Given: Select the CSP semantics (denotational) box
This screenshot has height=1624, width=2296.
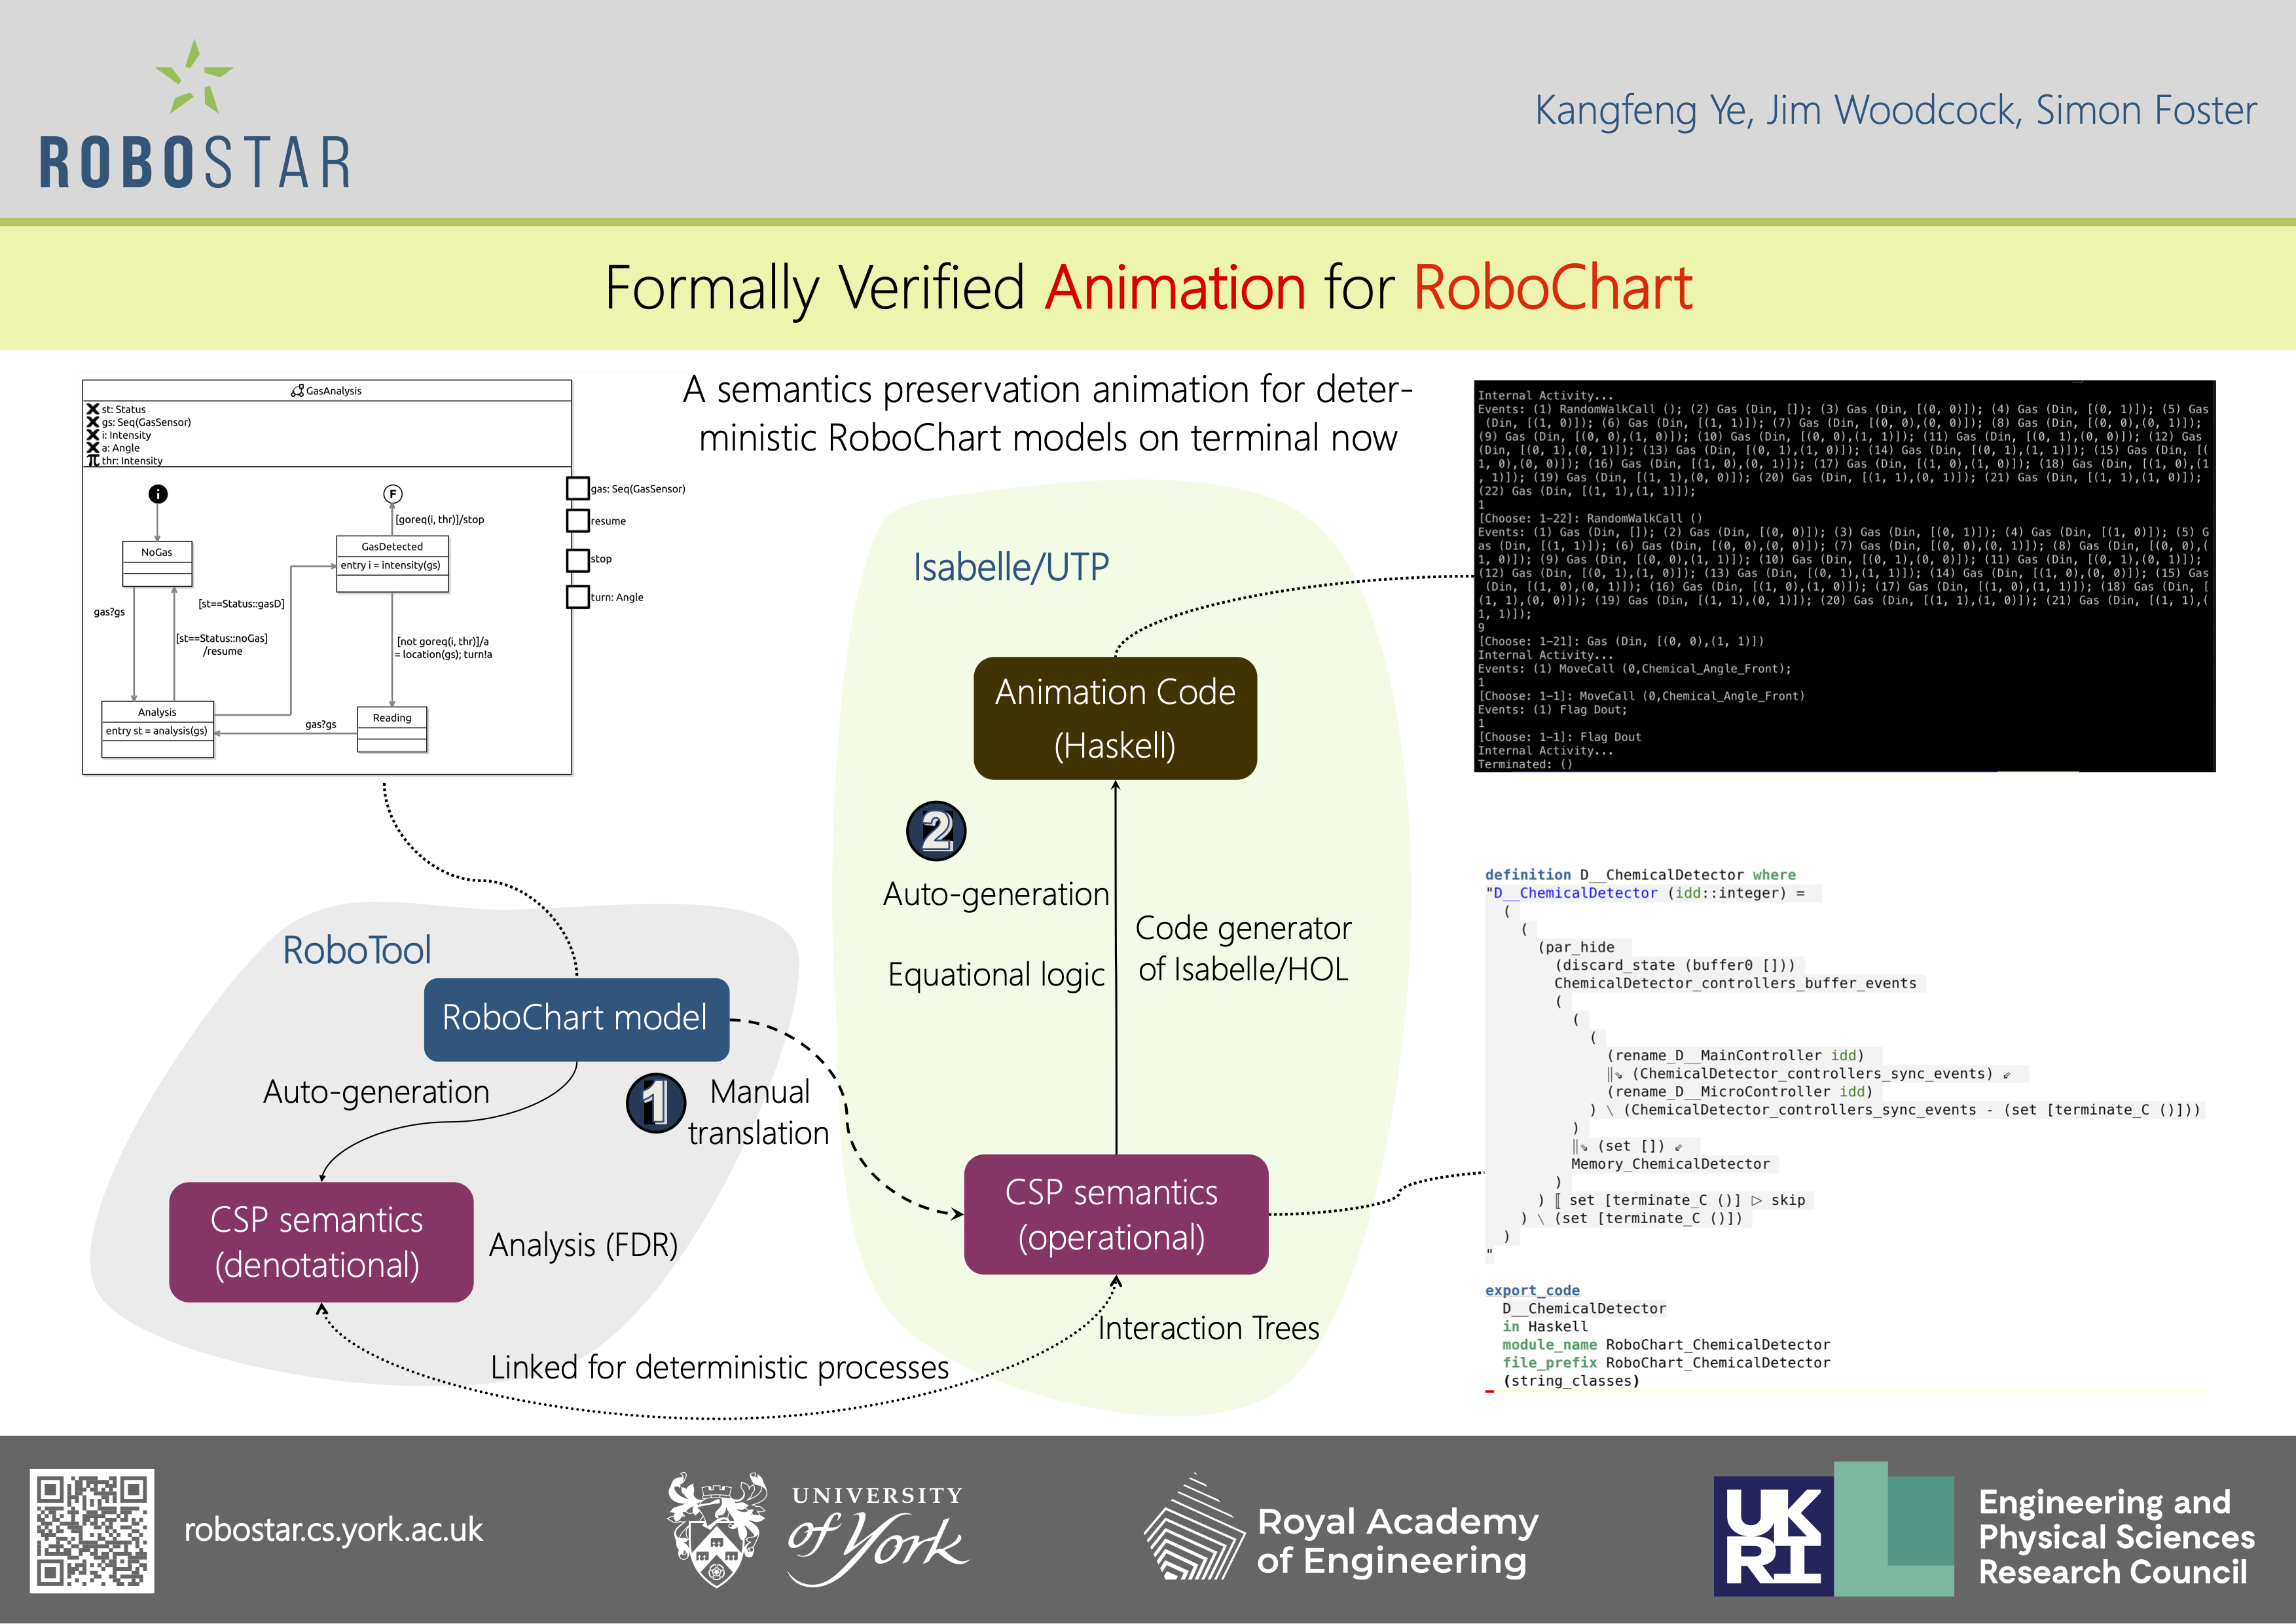Looking at the screenshot, I should coord(320,1242).
